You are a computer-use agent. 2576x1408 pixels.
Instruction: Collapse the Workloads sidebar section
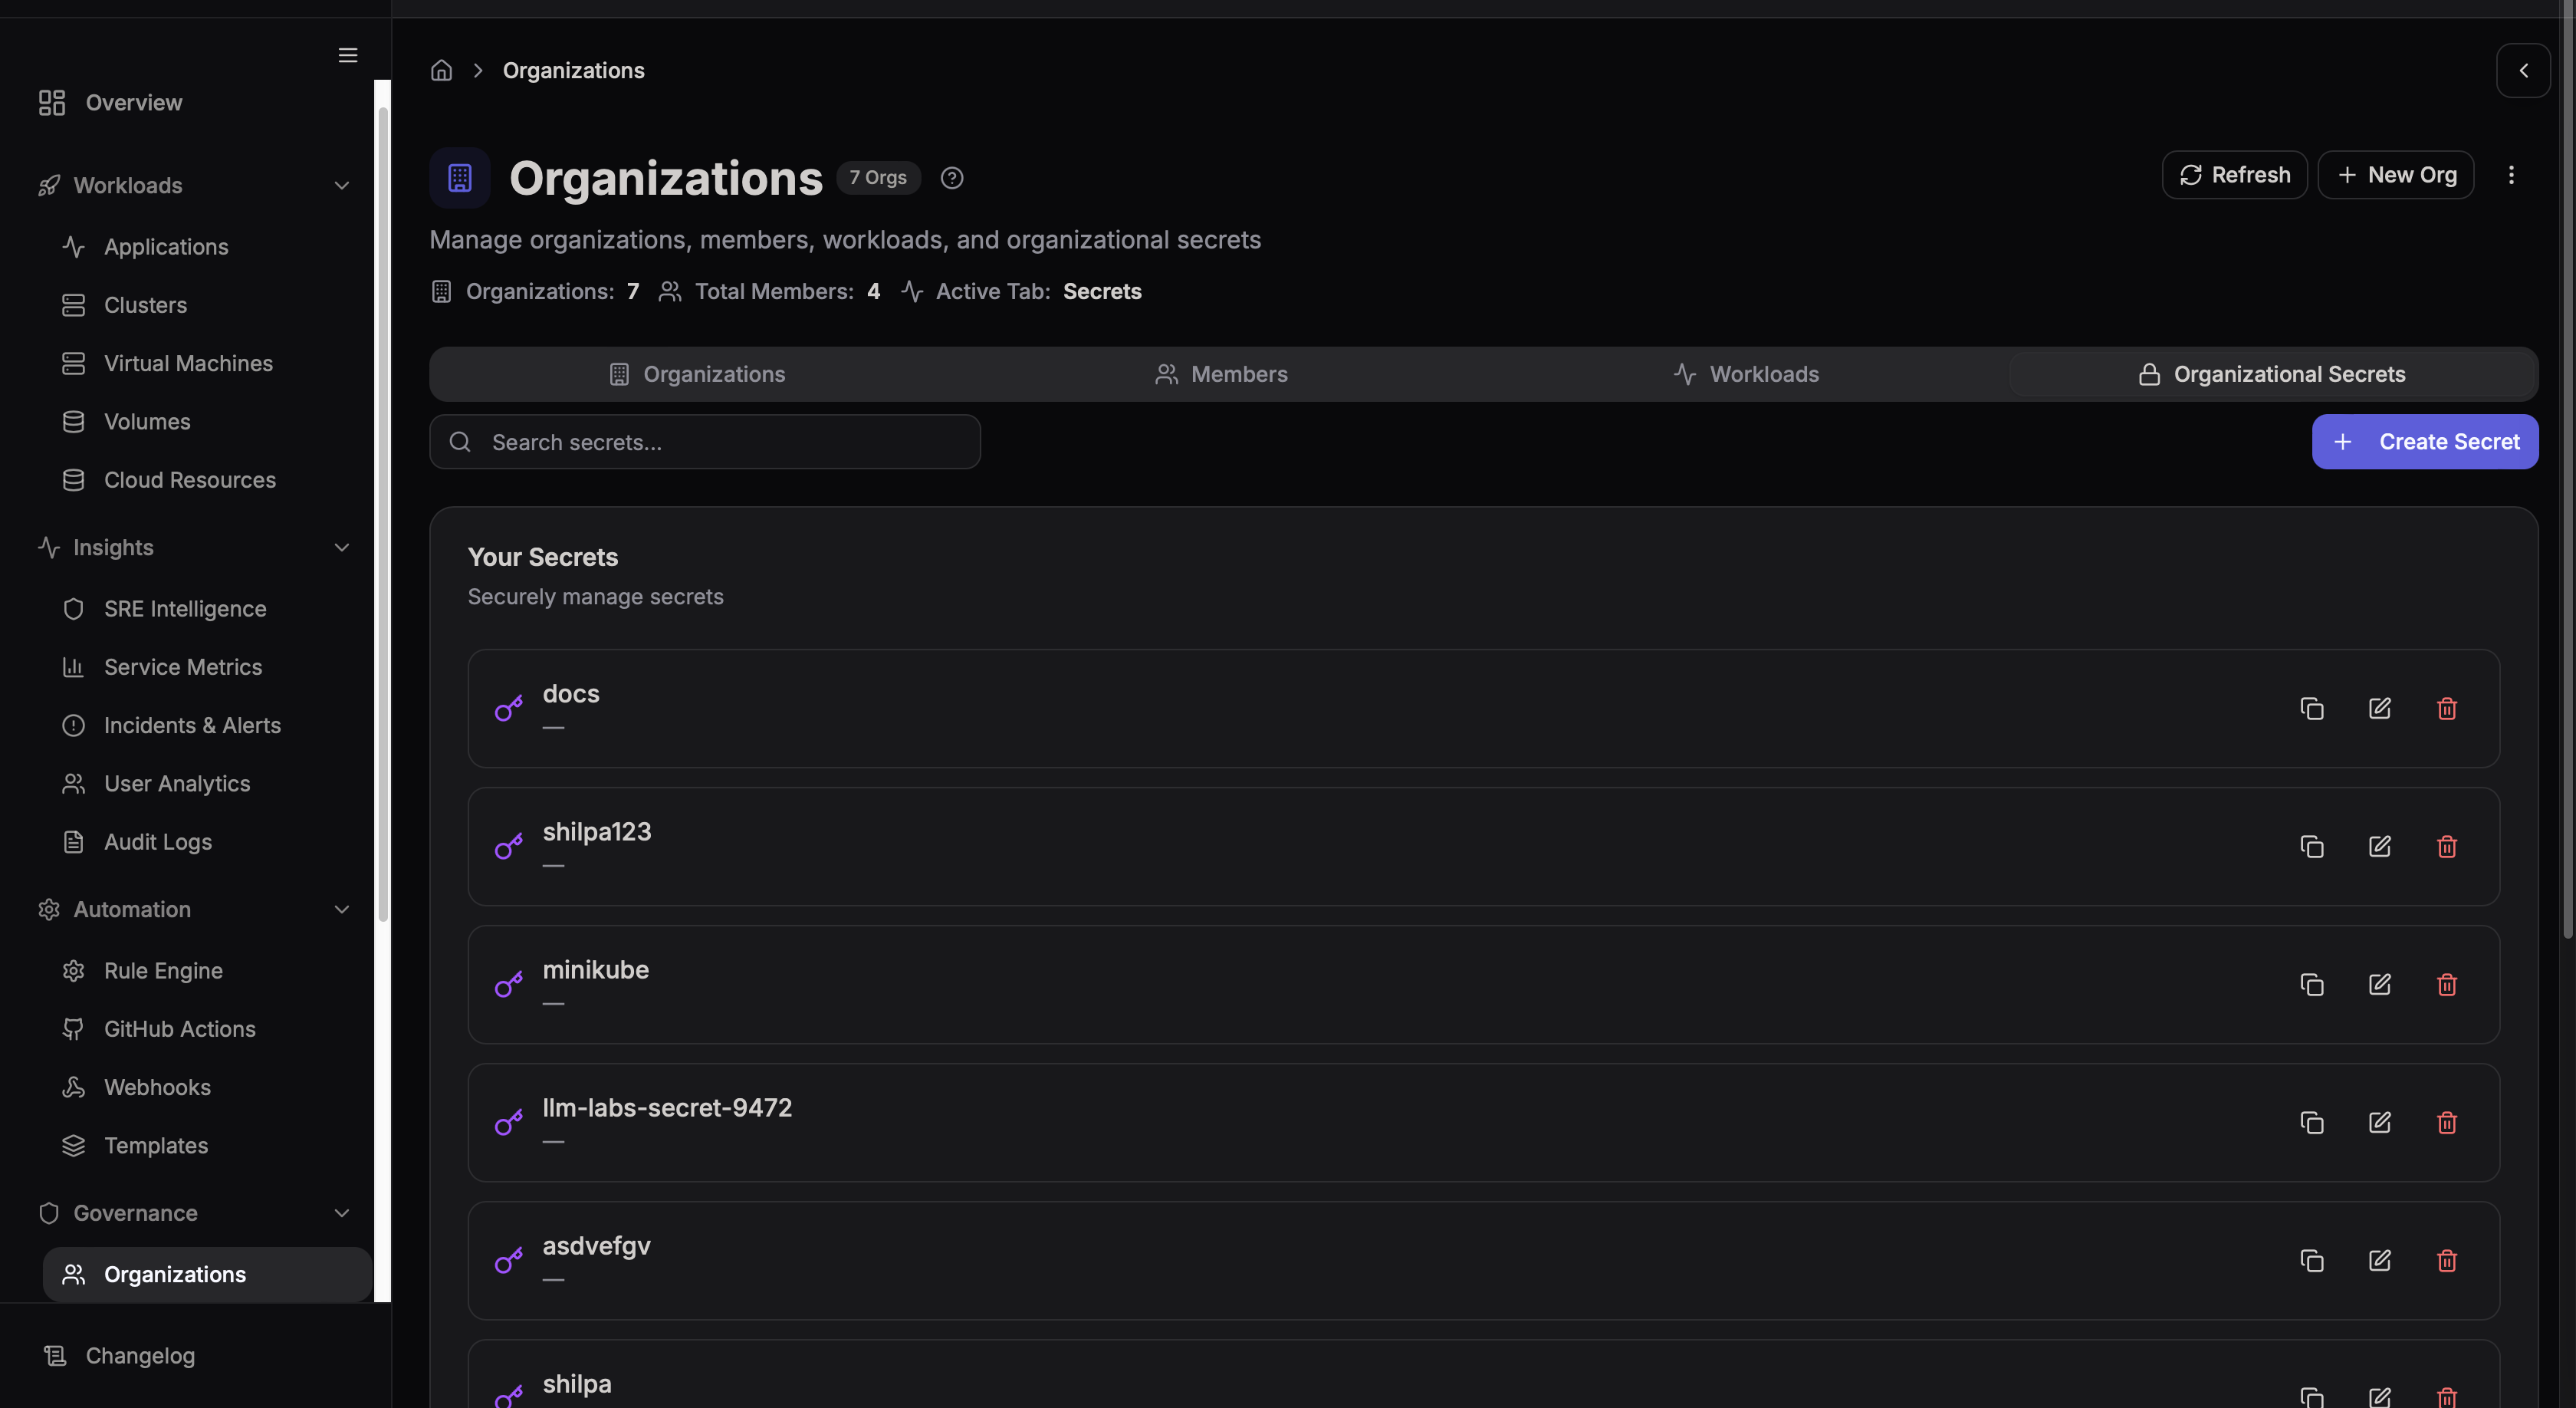[341, 186]
